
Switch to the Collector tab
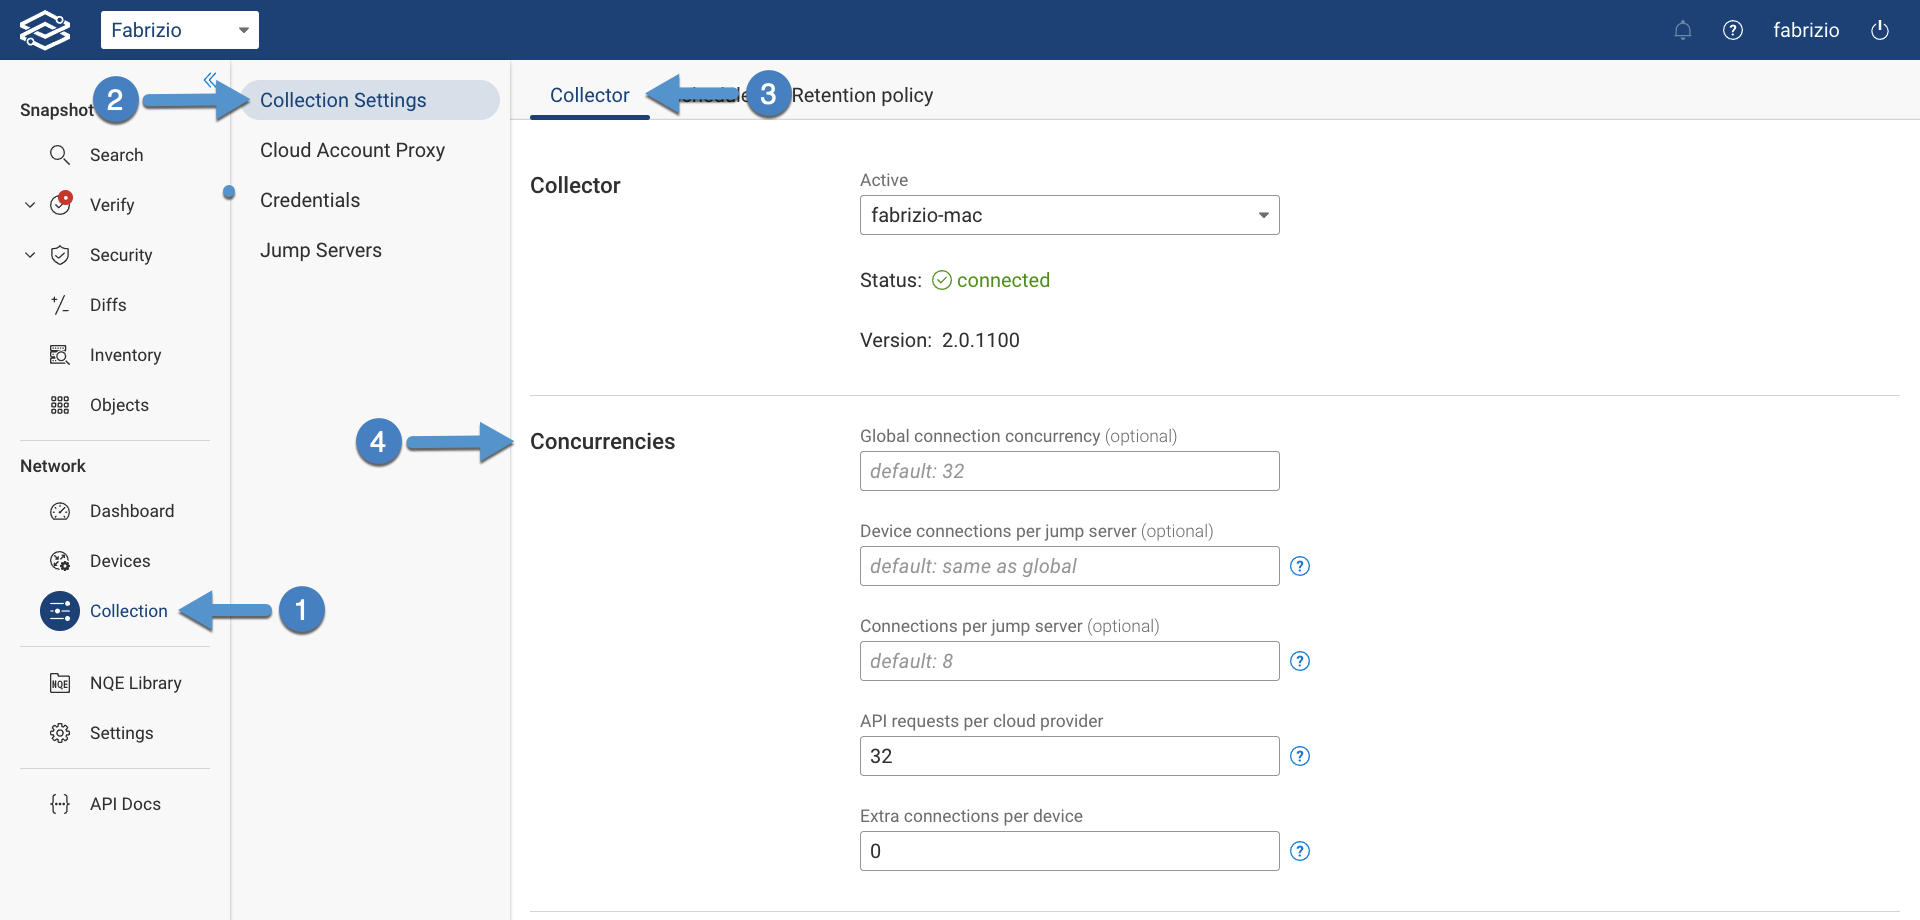coord(589,95)
